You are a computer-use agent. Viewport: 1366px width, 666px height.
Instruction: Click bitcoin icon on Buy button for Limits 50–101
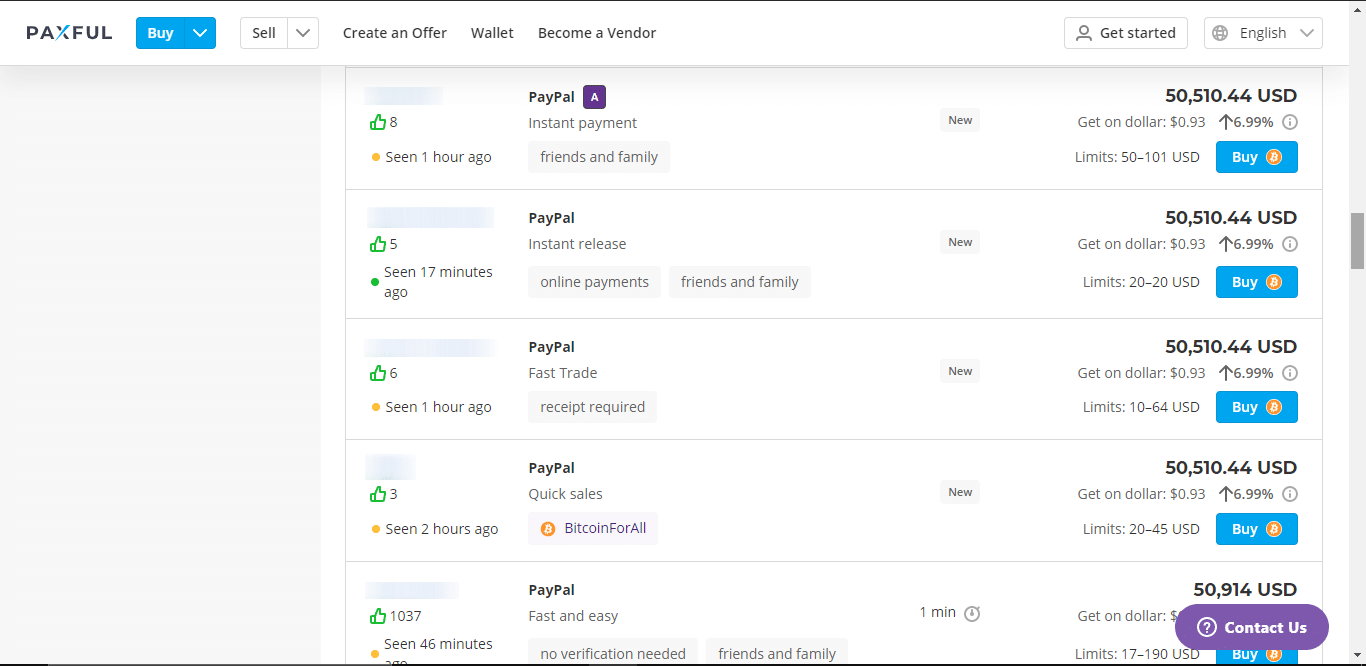1274,157
